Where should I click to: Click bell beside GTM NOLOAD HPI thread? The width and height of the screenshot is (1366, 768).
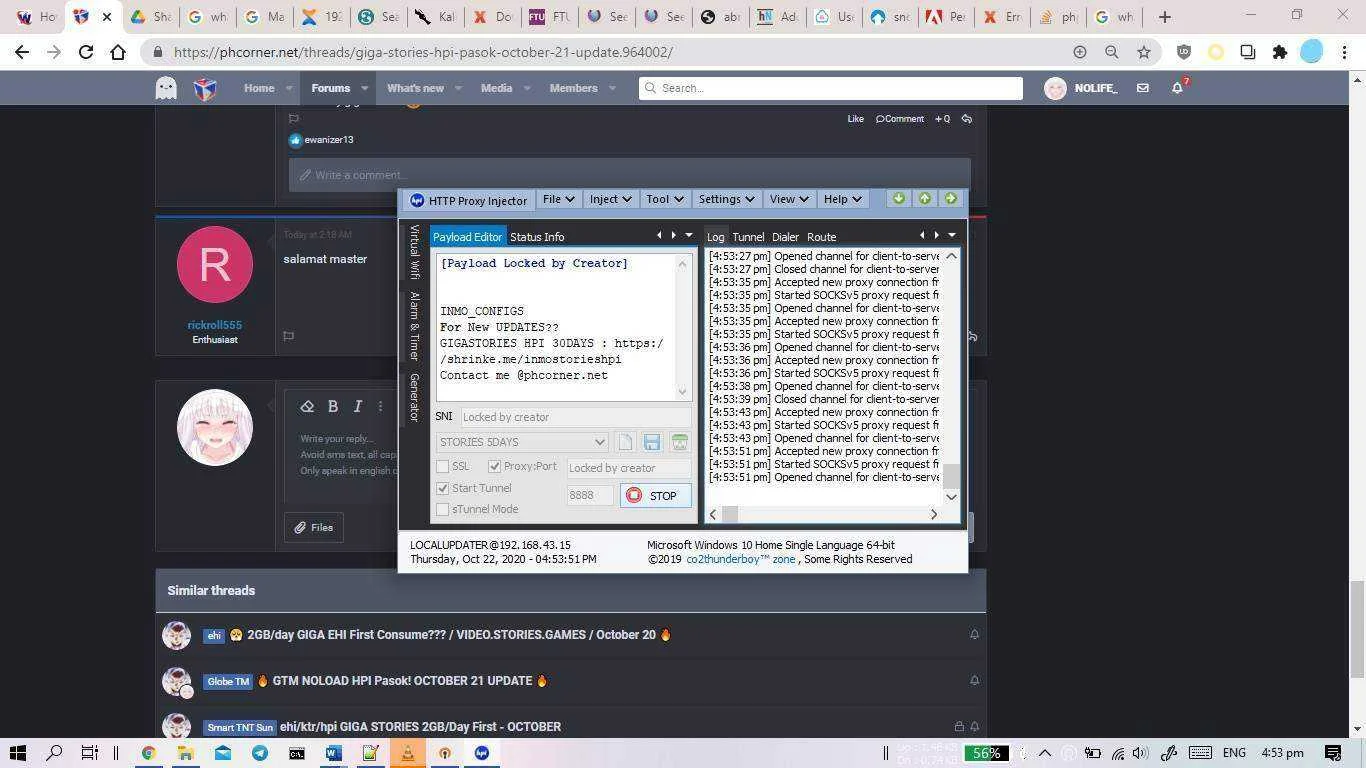974,680
